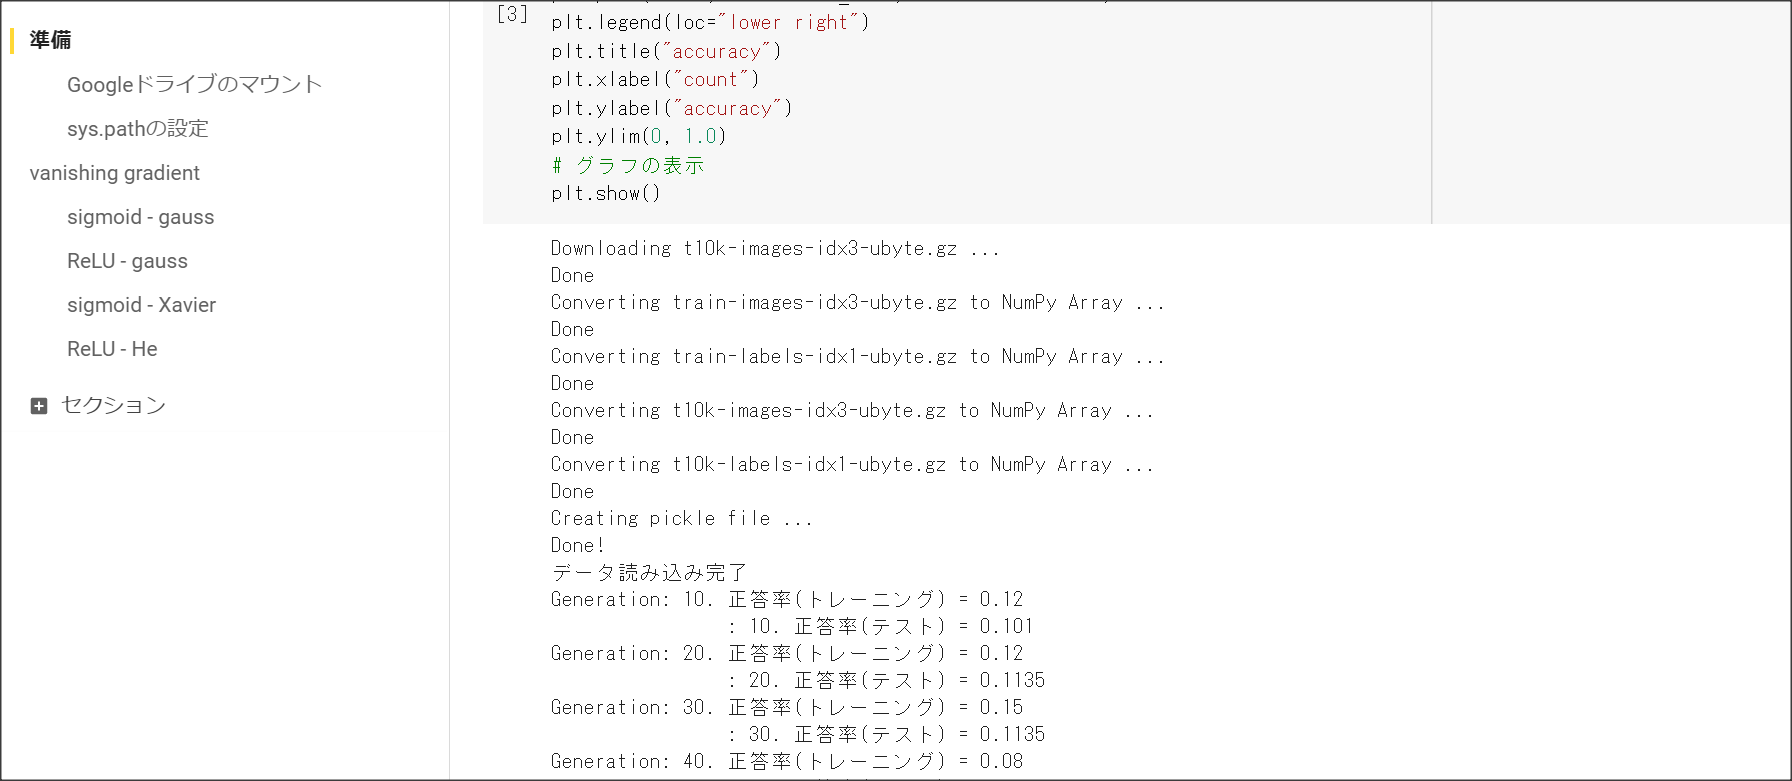Click the plt.xlabel("count") code line
Viewport: 1792px width, 781px height.
point(655,80)
